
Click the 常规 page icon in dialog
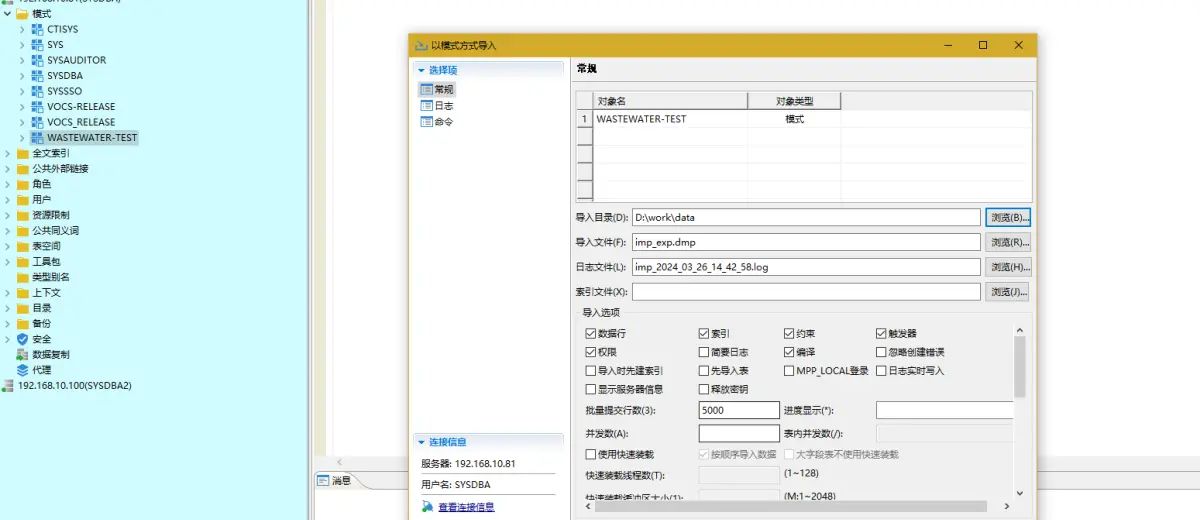(x=426, y=89)
